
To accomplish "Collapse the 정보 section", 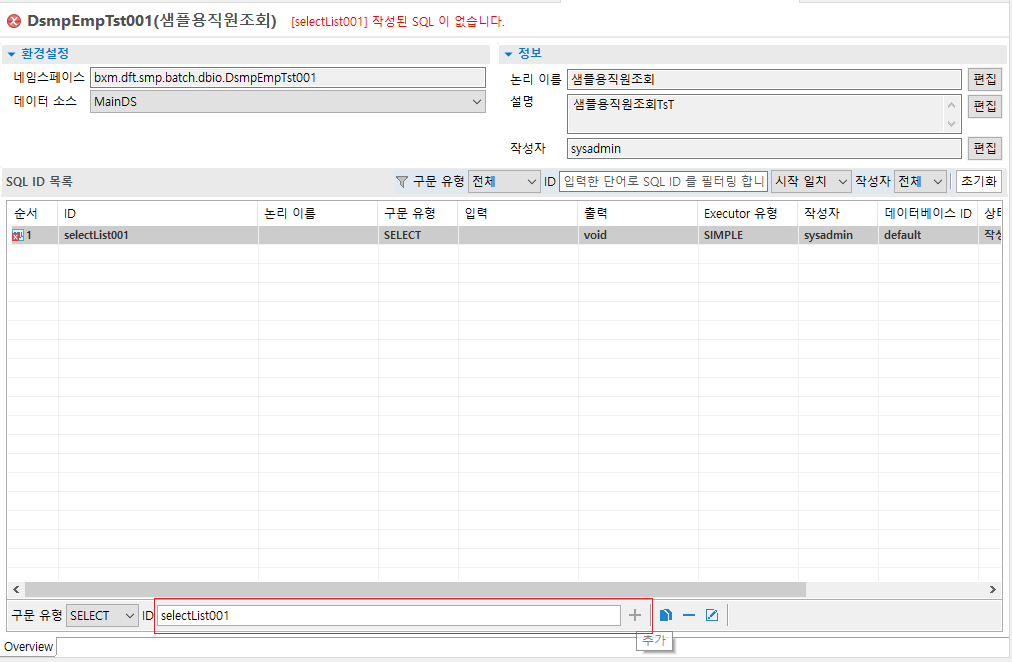I will tap(507, 54).
